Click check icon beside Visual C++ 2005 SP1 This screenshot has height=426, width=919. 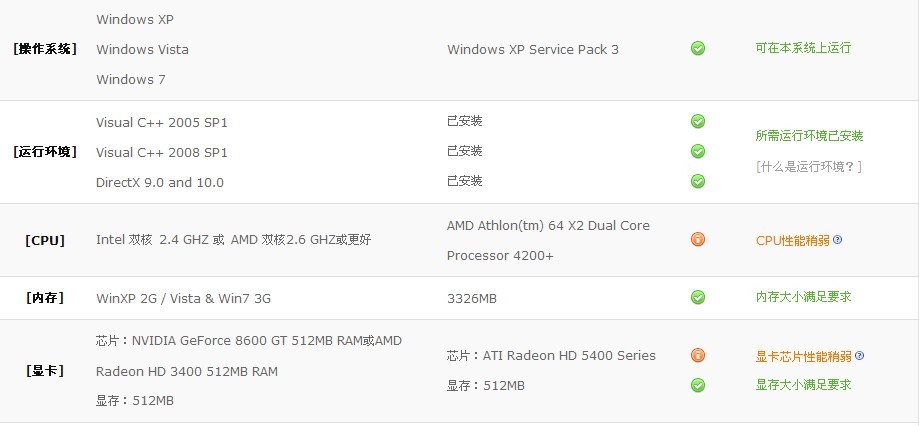click(x=697, y=121)
